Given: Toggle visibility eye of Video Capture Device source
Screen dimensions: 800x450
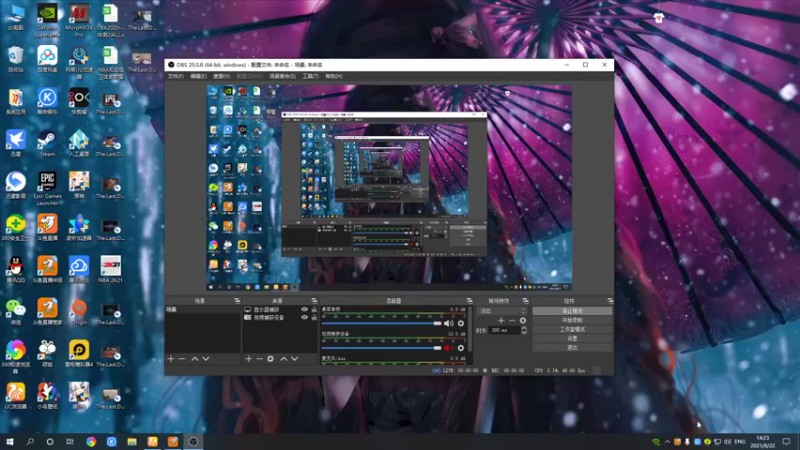Looking at the screenshot, I should [304, 317].
